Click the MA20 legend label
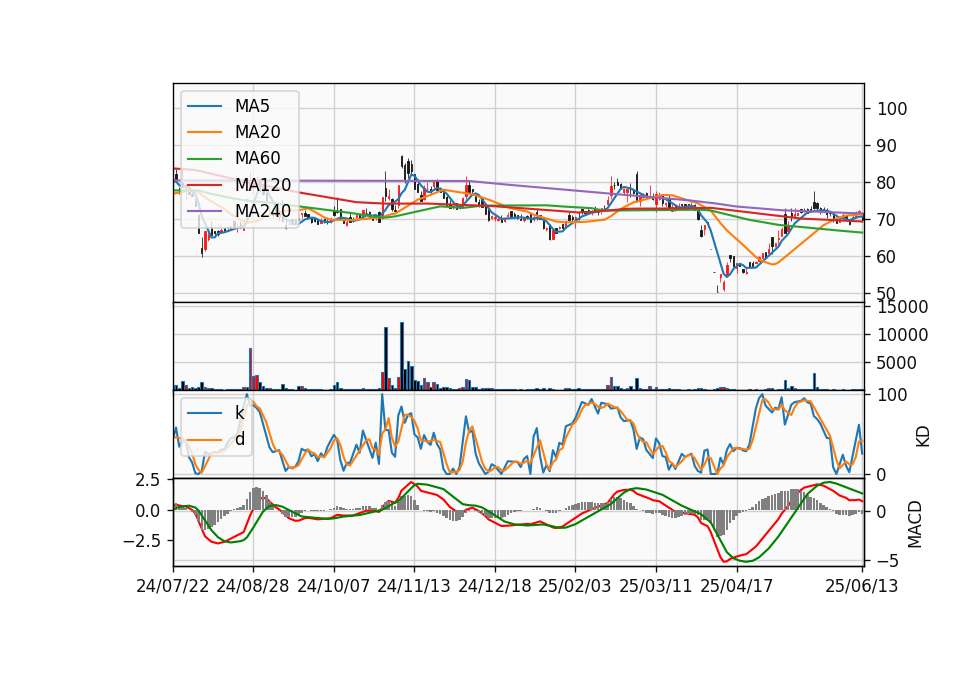The width and height of the screenshot is (960, 690). pyautogui.click(x=258, y=132)
